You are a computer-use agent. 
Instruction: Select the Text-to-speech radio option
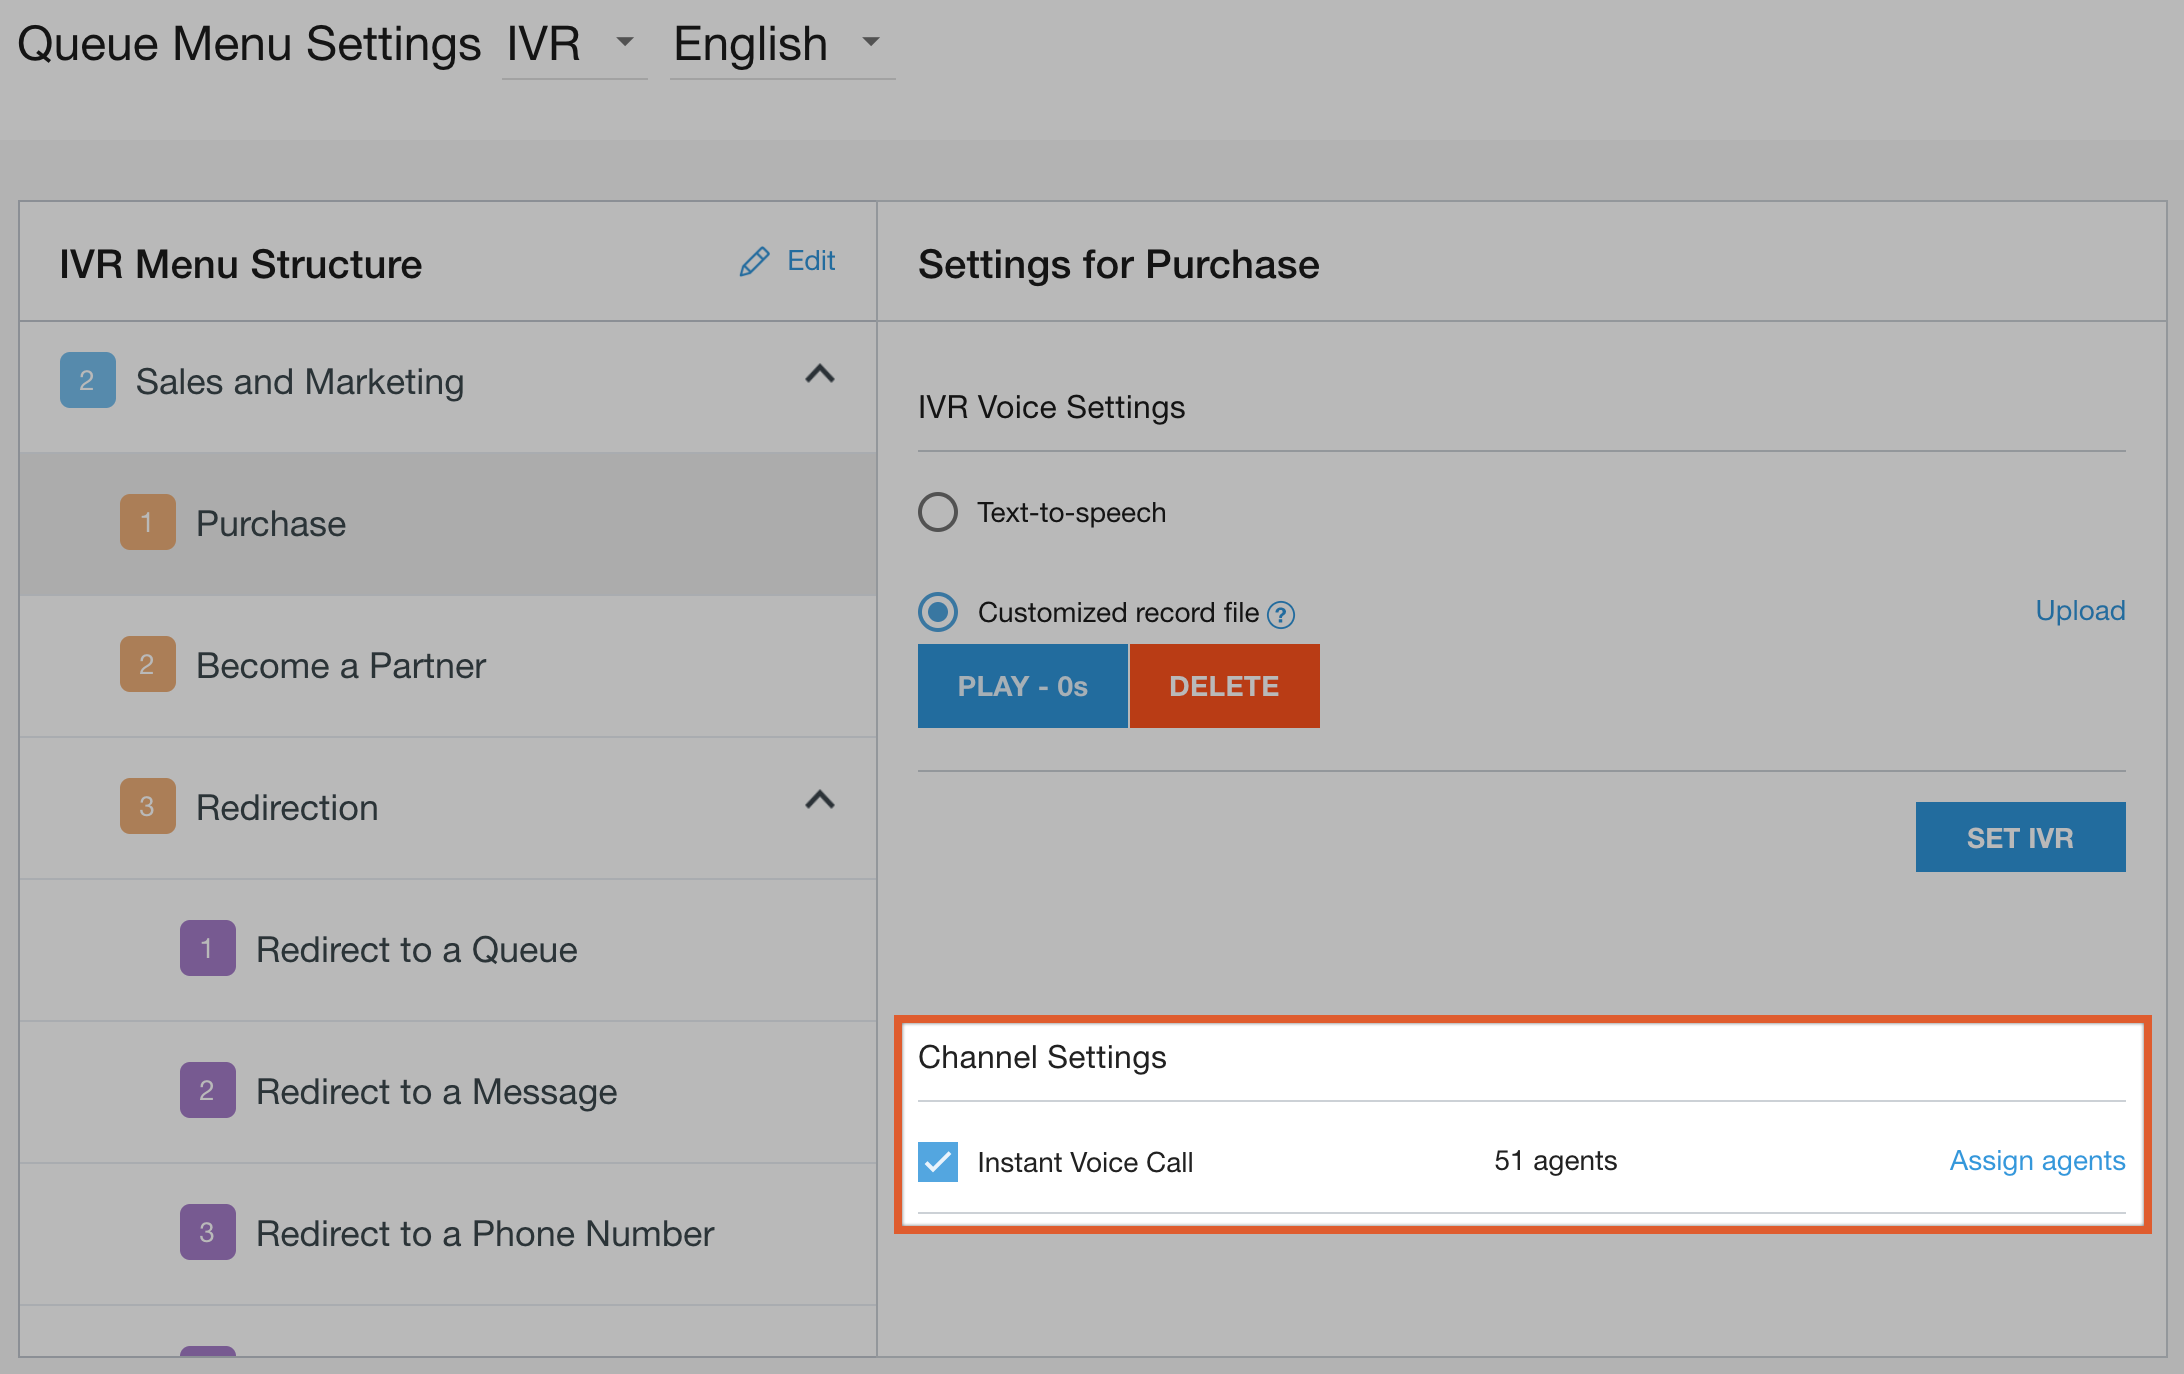(x=938, y=512)
